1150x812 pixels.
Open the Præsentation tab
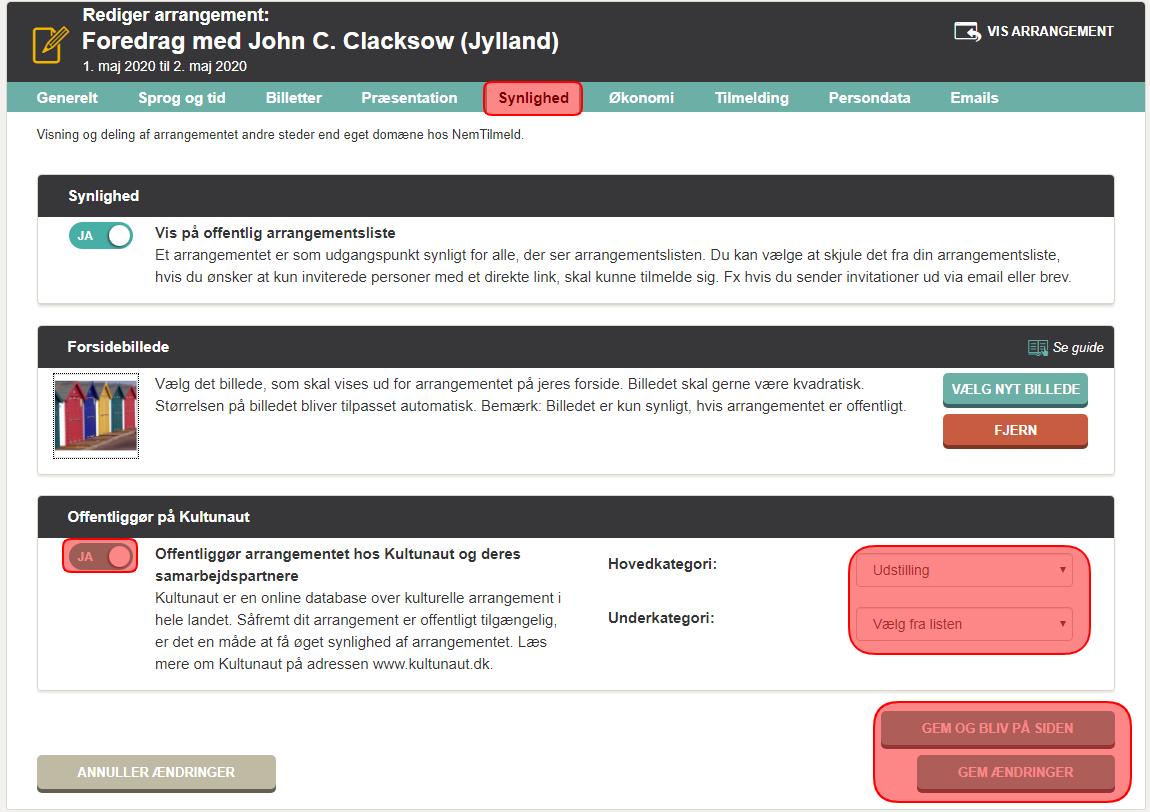409,98
